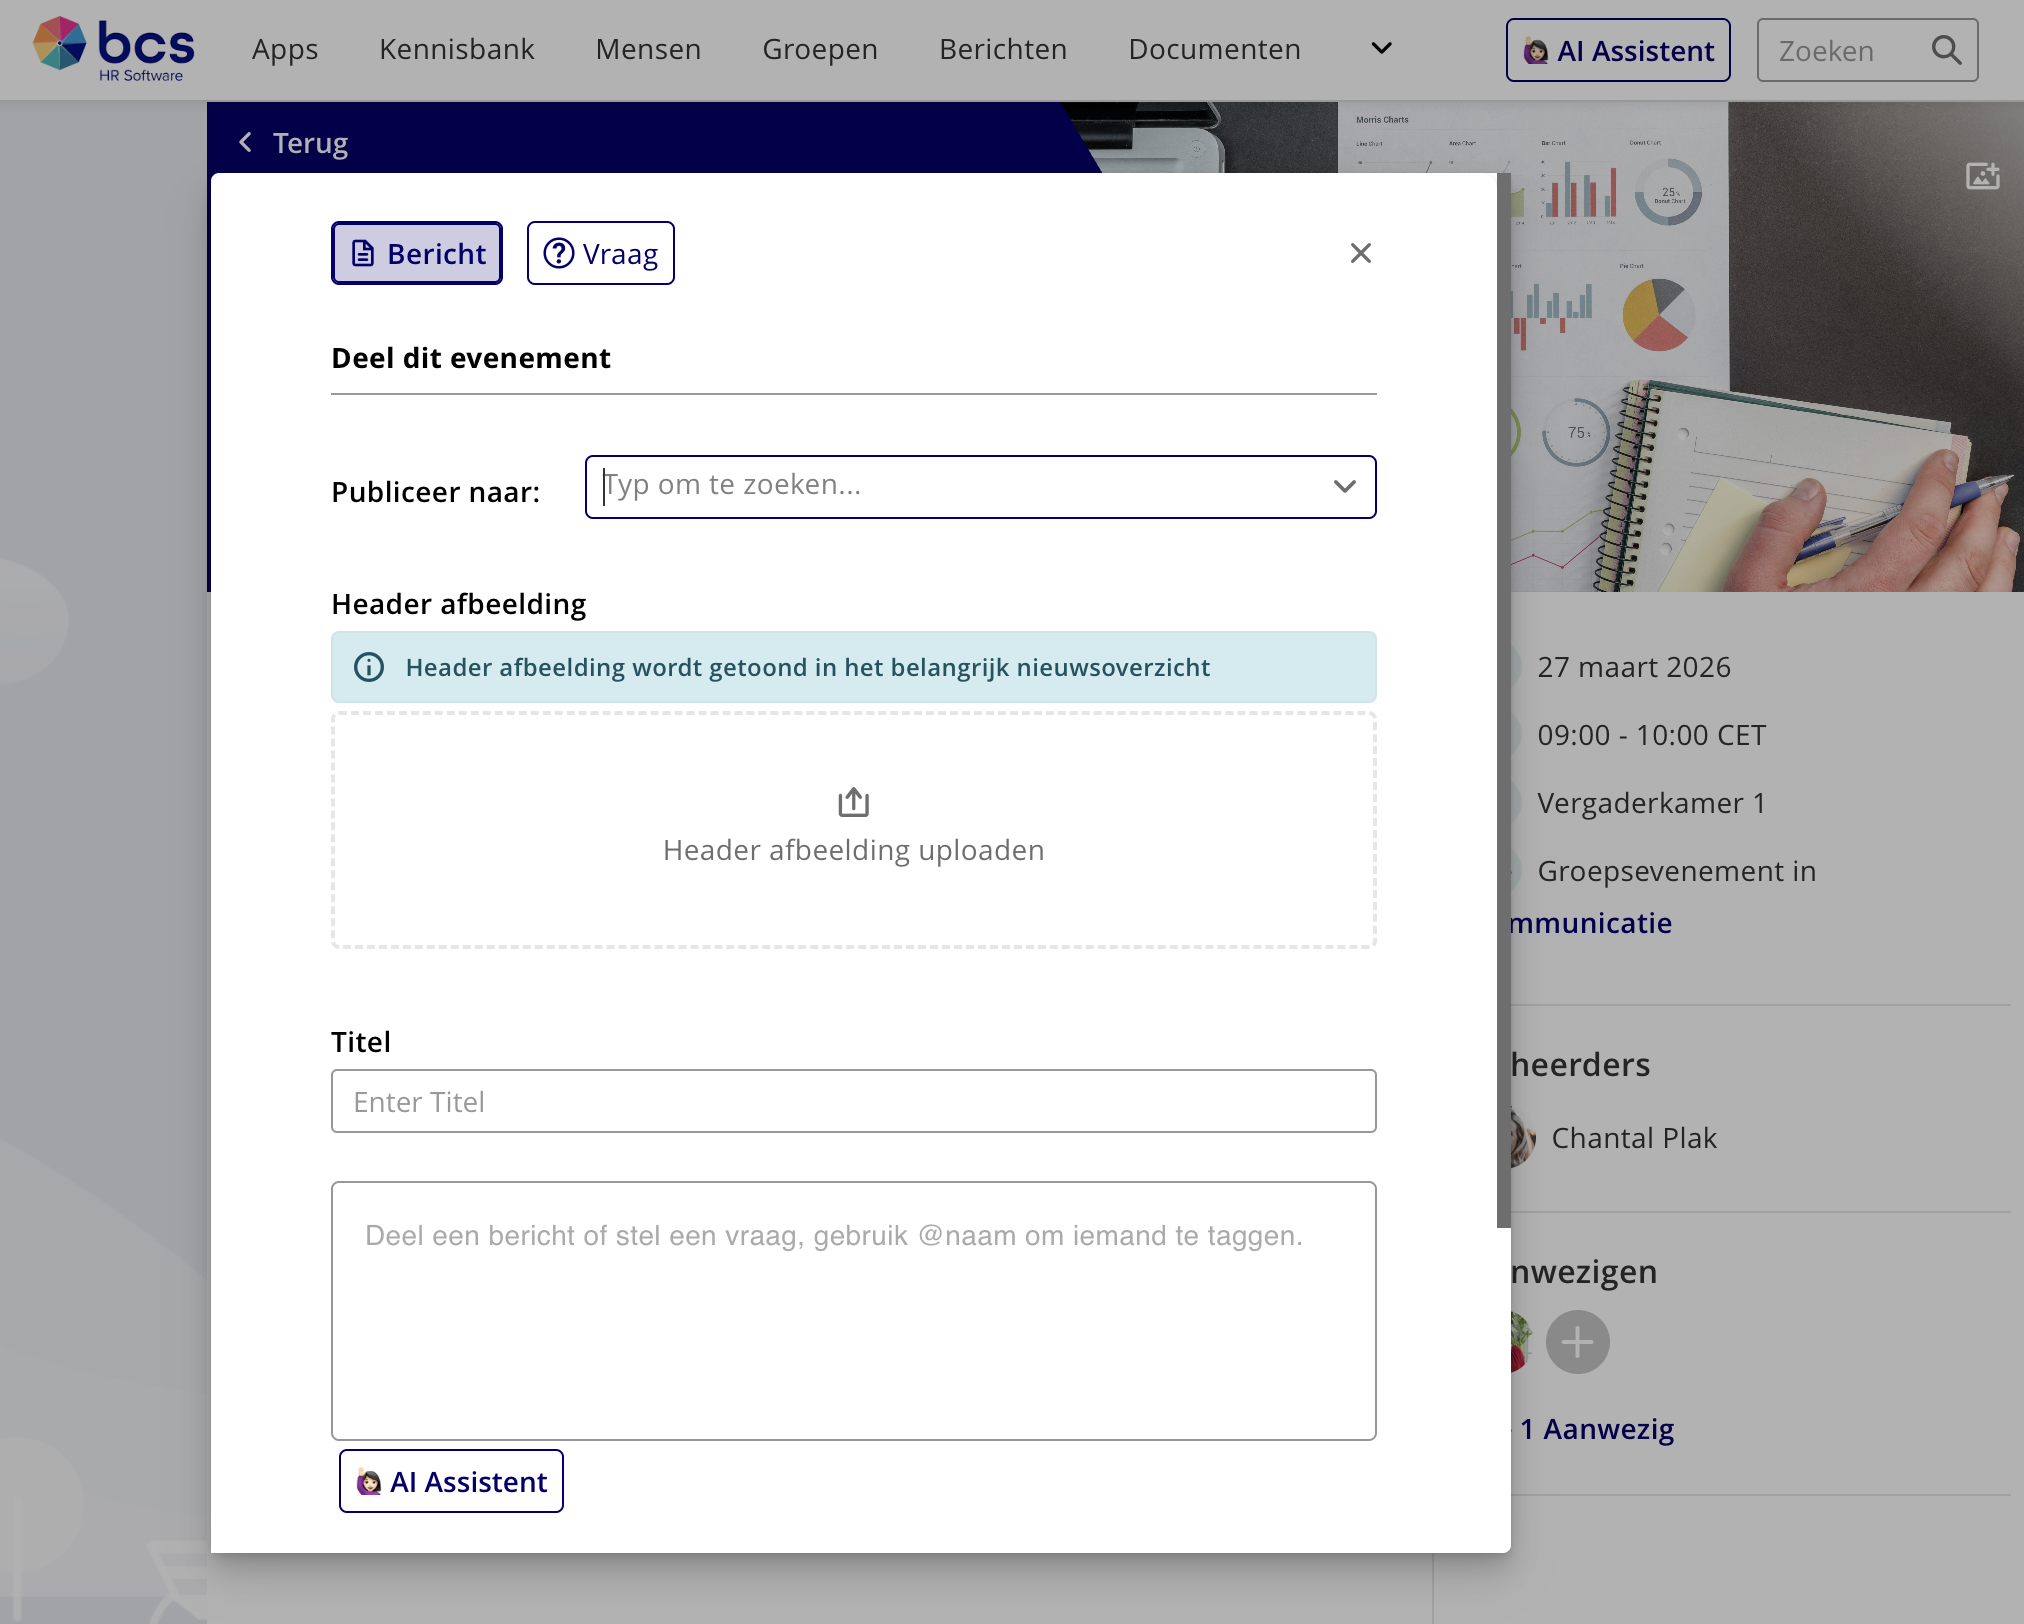Click the 09:00 - 10:00 CET time
The image size is (2024, 1624).
1652,735
